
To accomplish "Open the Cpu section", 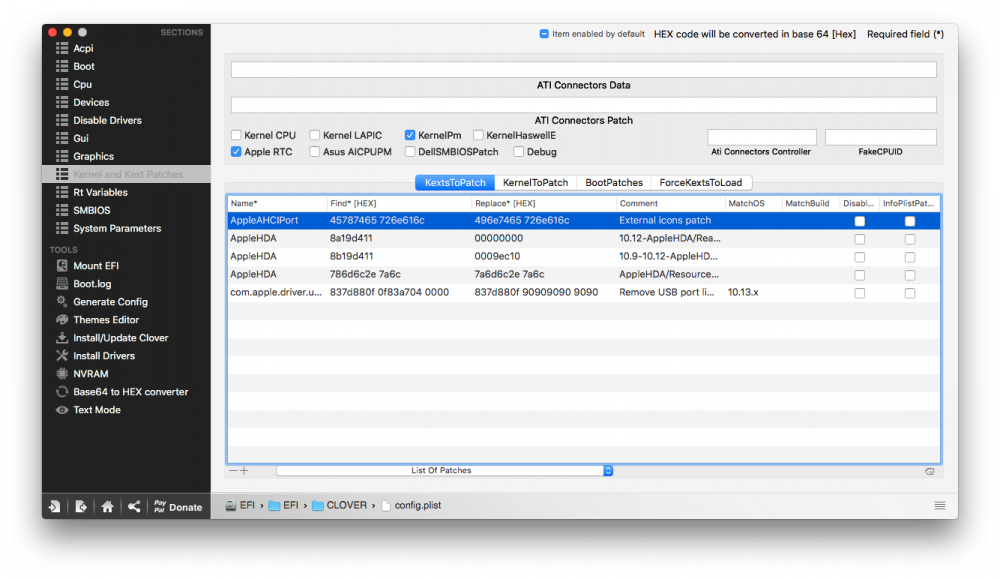I will (82, 84).
